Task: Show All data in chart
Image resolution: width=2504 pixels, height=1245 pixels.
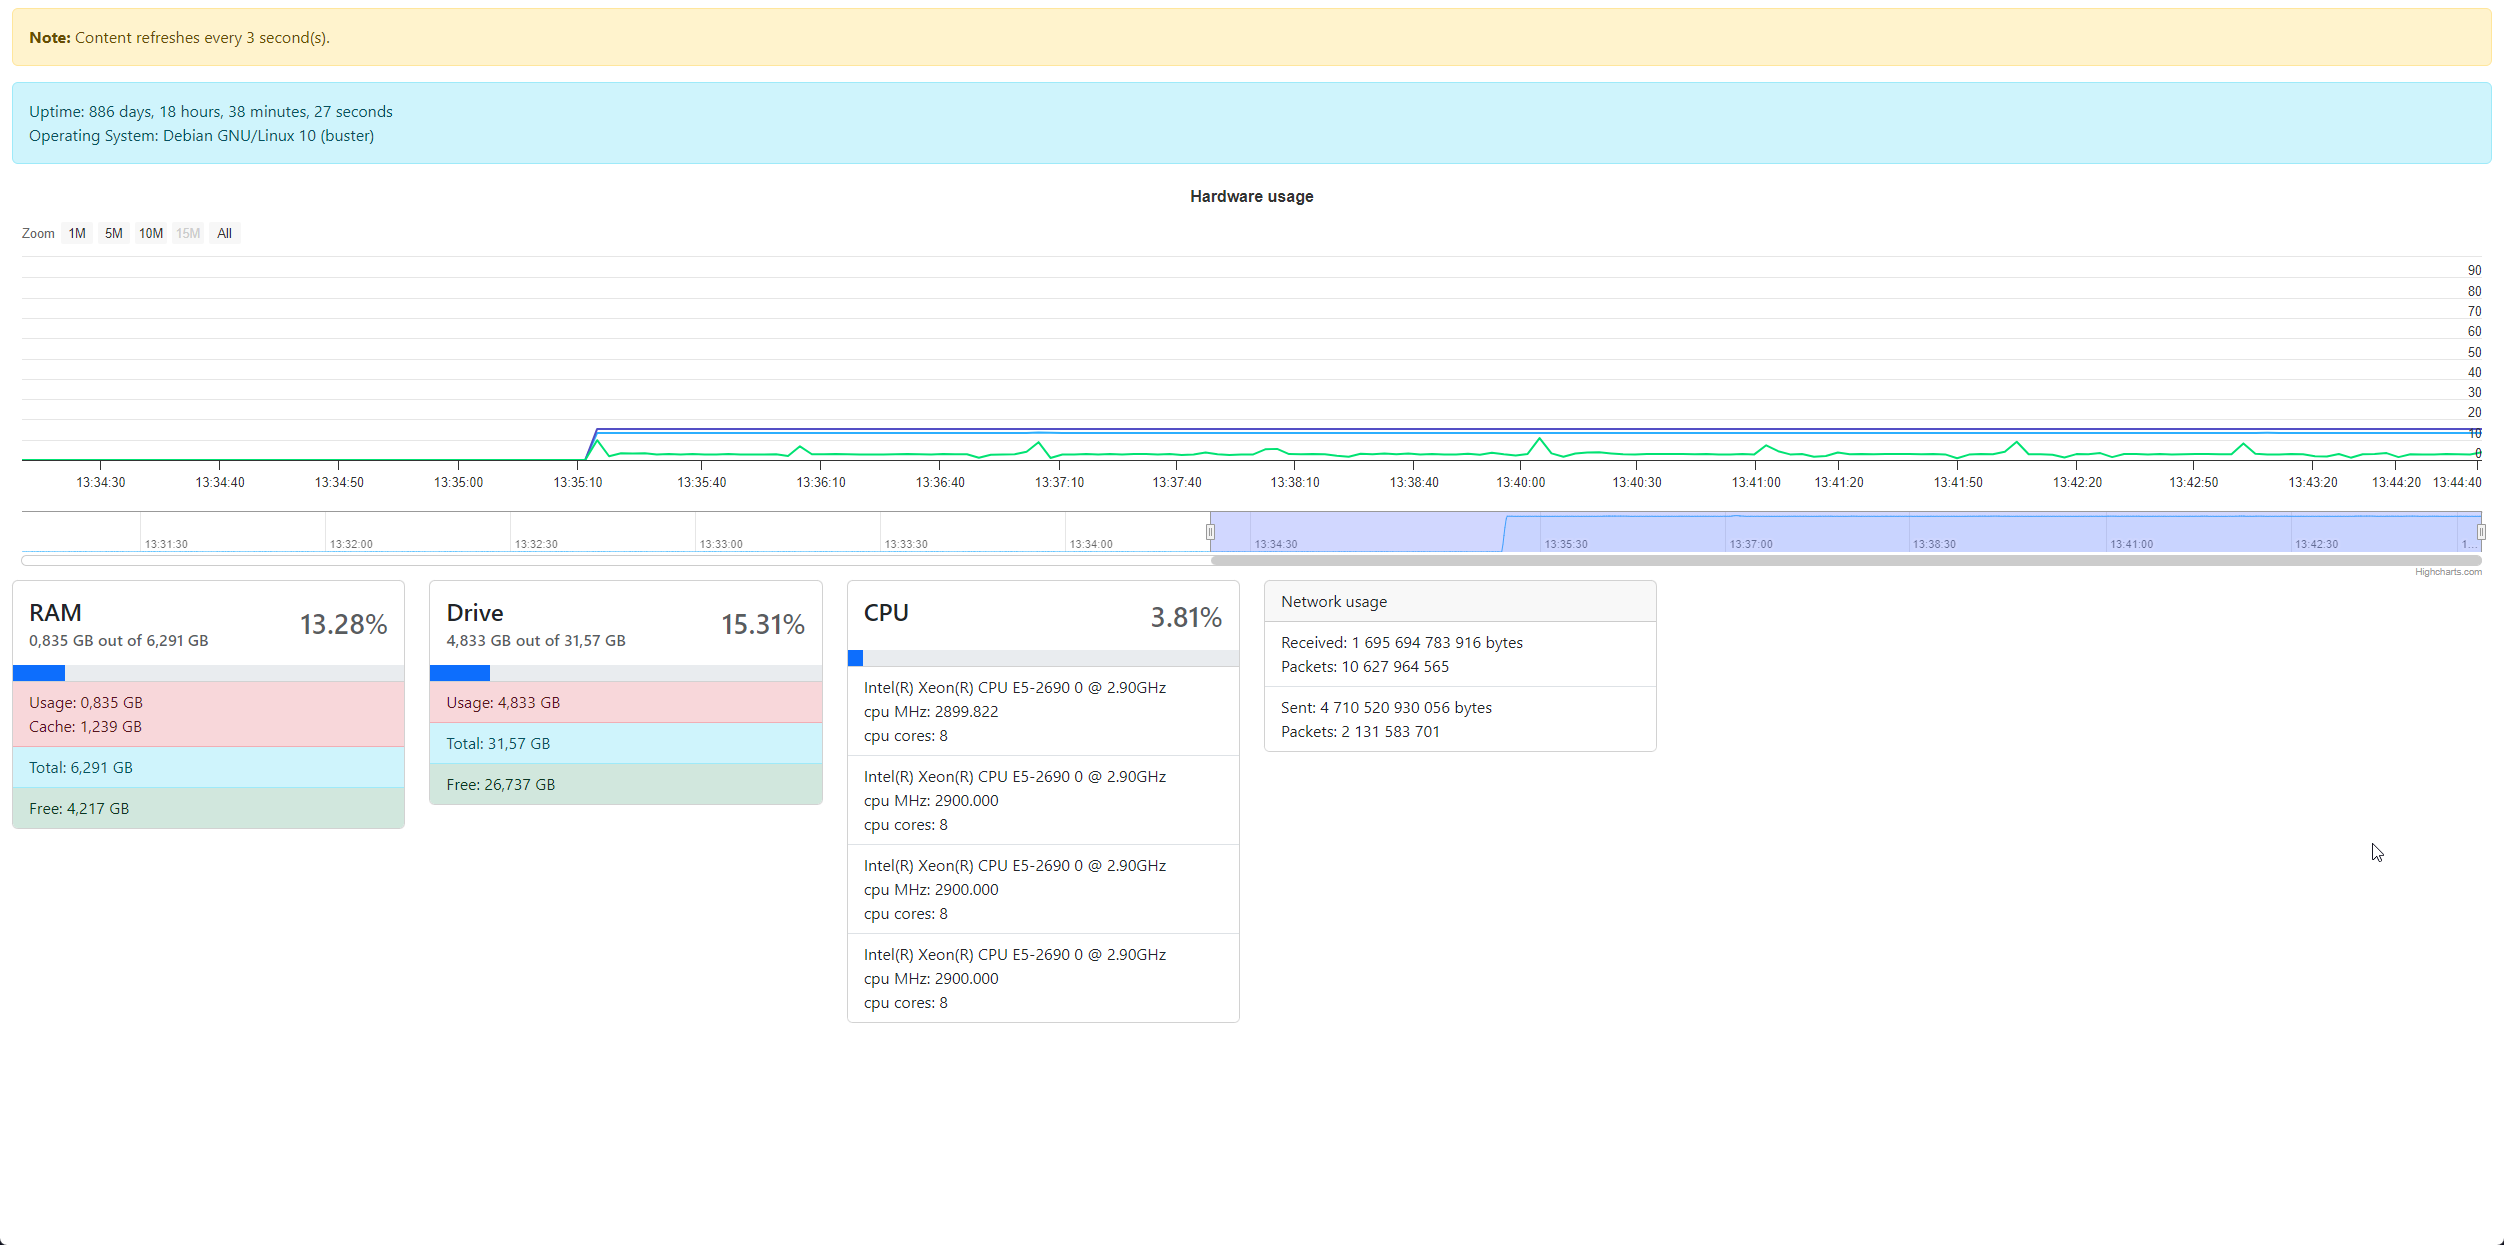Action: pos(225,233)
